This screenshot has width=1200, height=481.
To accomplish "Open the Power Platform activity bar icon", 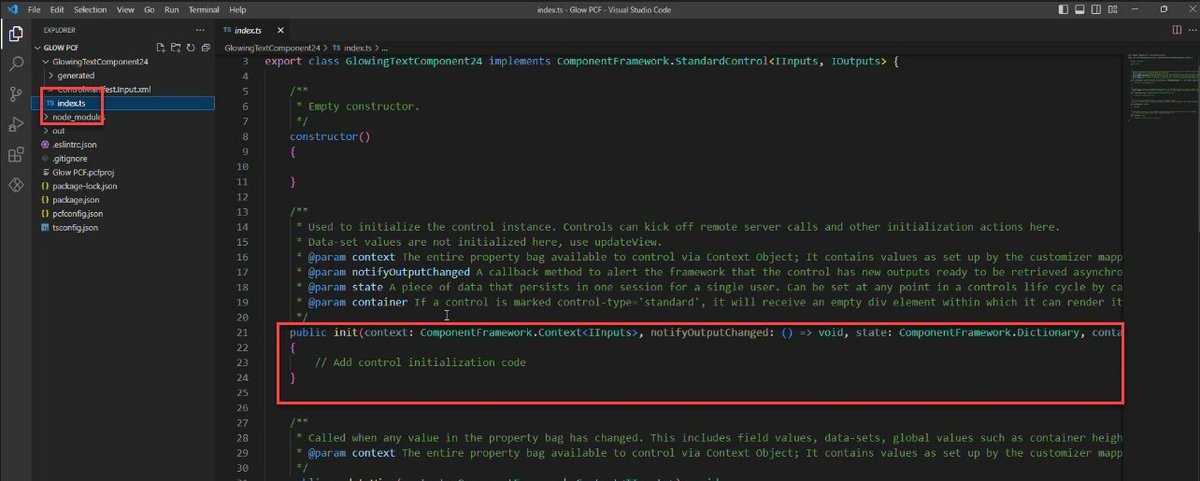I will point(15,185).
